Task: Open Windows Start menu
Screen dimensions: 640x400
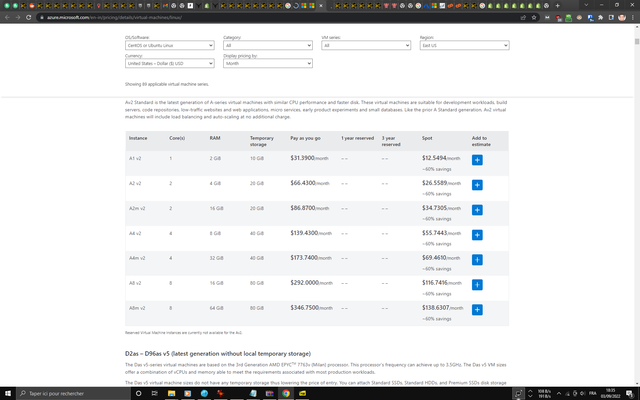Action: (x=7, y=393)
